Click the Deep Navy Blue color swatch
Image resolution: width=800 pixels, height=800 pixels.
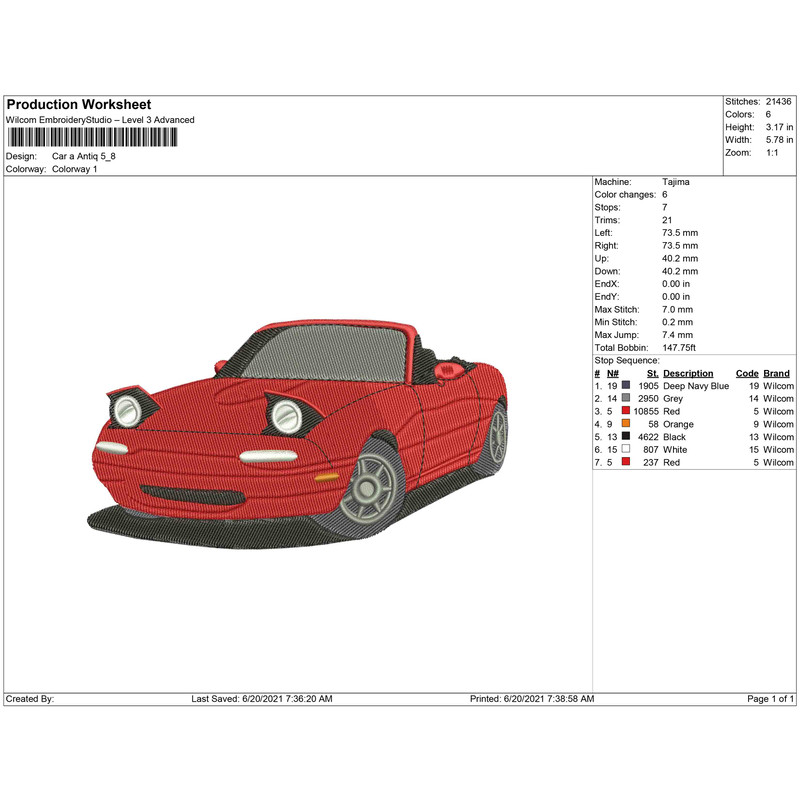pos(626,386)
